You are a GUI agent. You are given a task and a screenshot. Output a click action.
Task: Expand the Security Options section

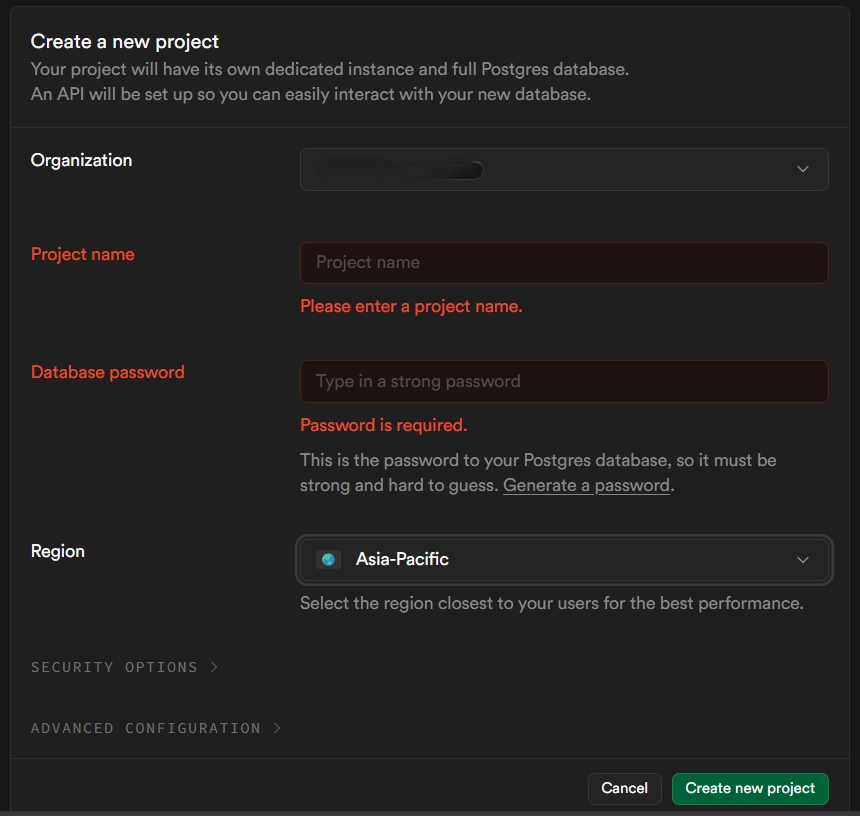coord(115,667)
